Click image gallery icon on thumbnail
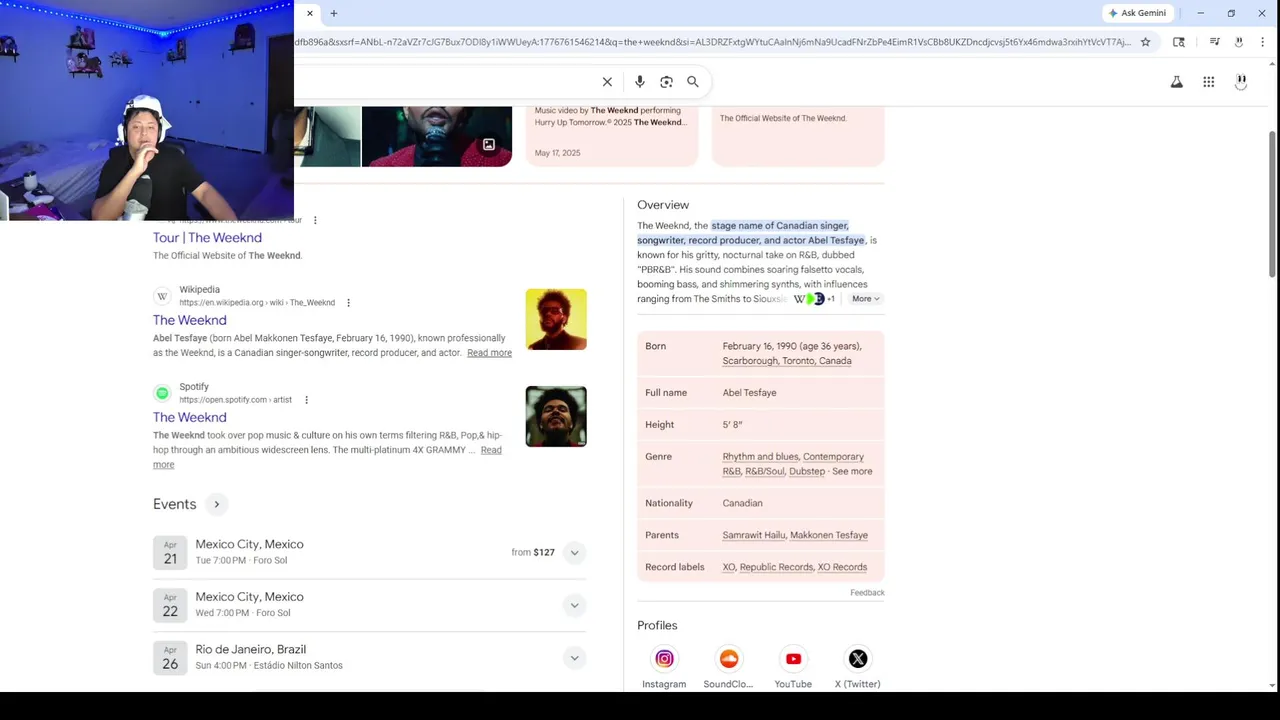1280x720 pixels. point(489,145)
